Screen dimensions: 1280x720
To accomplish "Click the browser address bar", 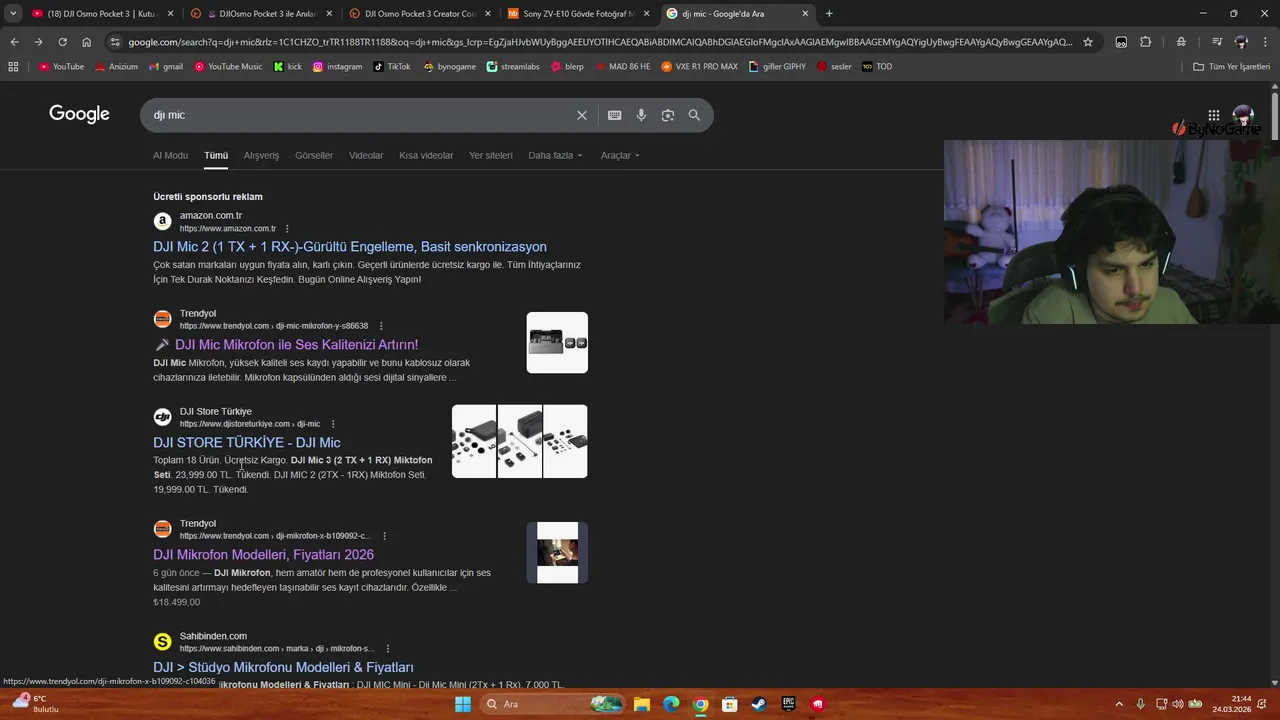I will pyautogui.click(x=600, y=42).
